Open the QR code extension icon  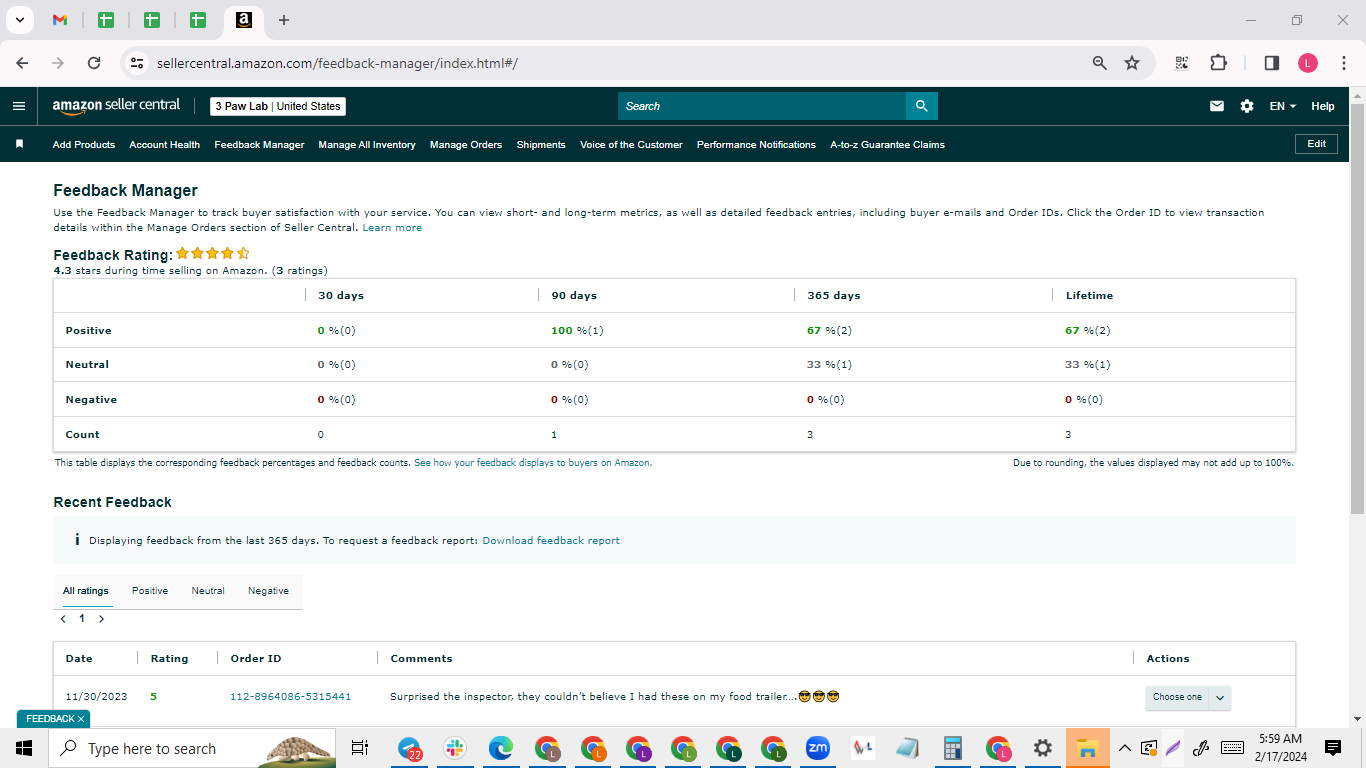coord(1182,63)
